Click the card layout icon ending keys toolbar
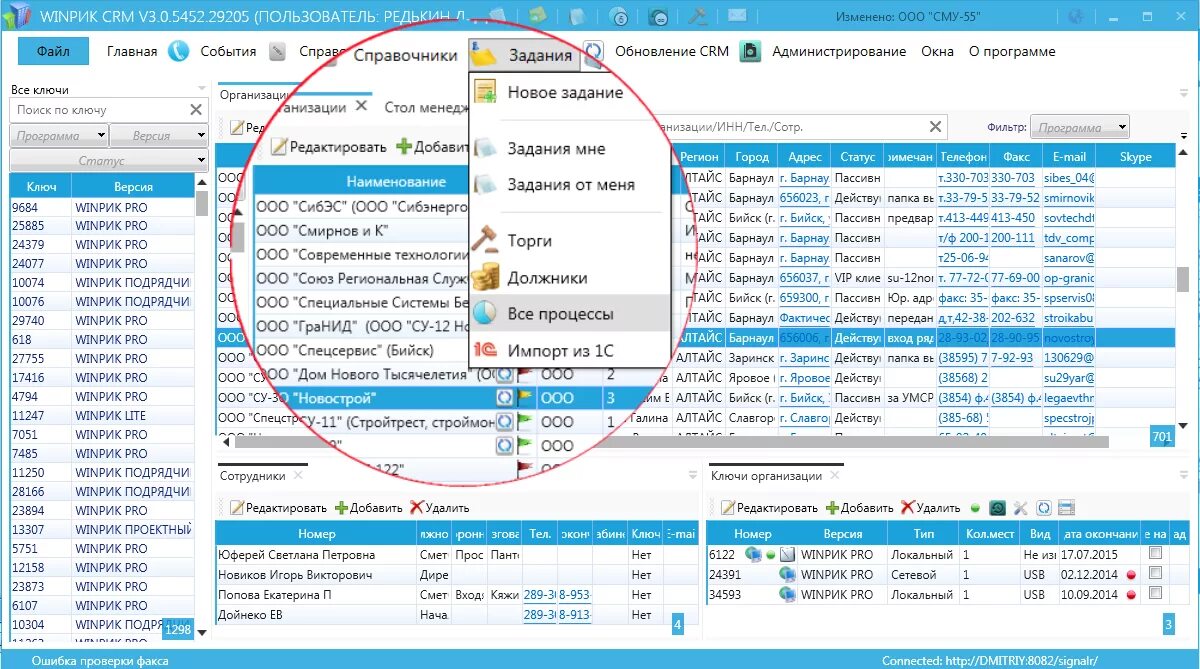Screen dimensions: 1200x669 pyautogui.click(x=1066, y=508)
